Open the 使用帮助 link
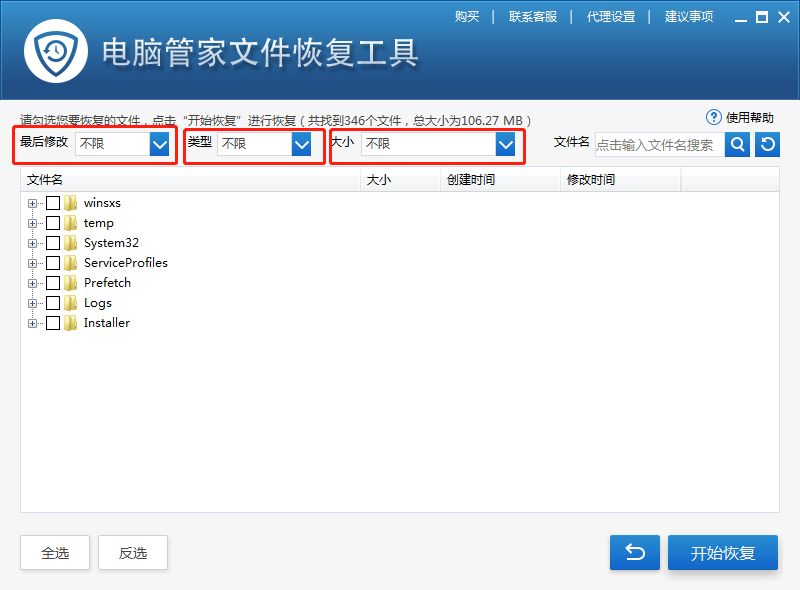800x590 pixels. (x=749, y=118)
